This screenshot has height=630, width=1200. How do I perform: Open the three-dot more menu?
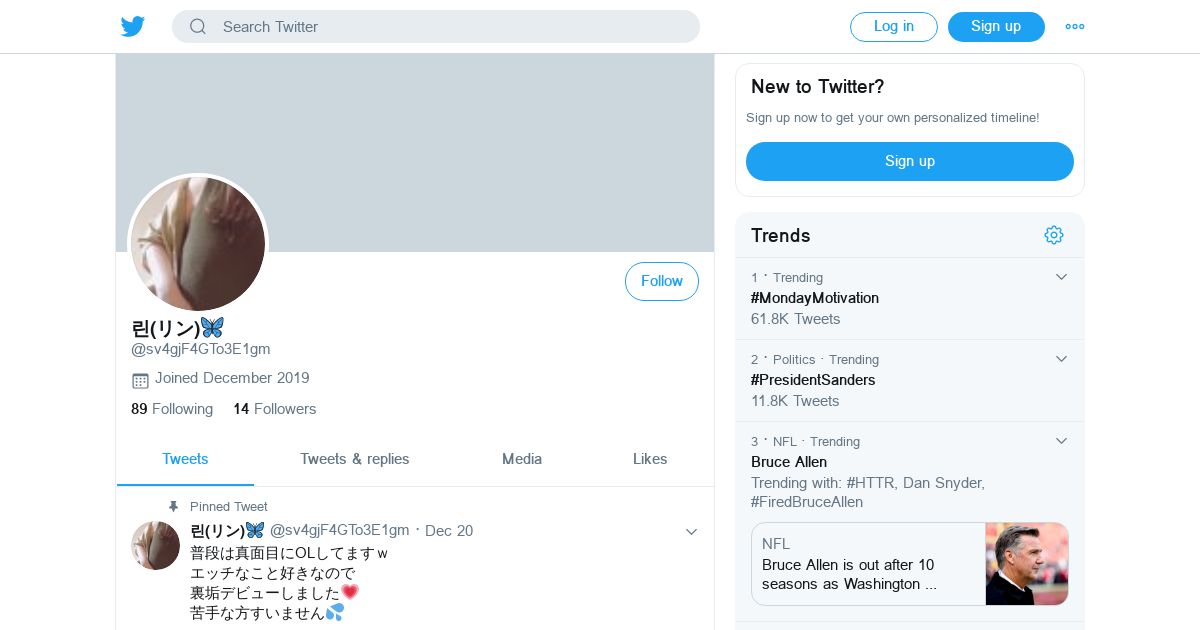pos(1075,27)
